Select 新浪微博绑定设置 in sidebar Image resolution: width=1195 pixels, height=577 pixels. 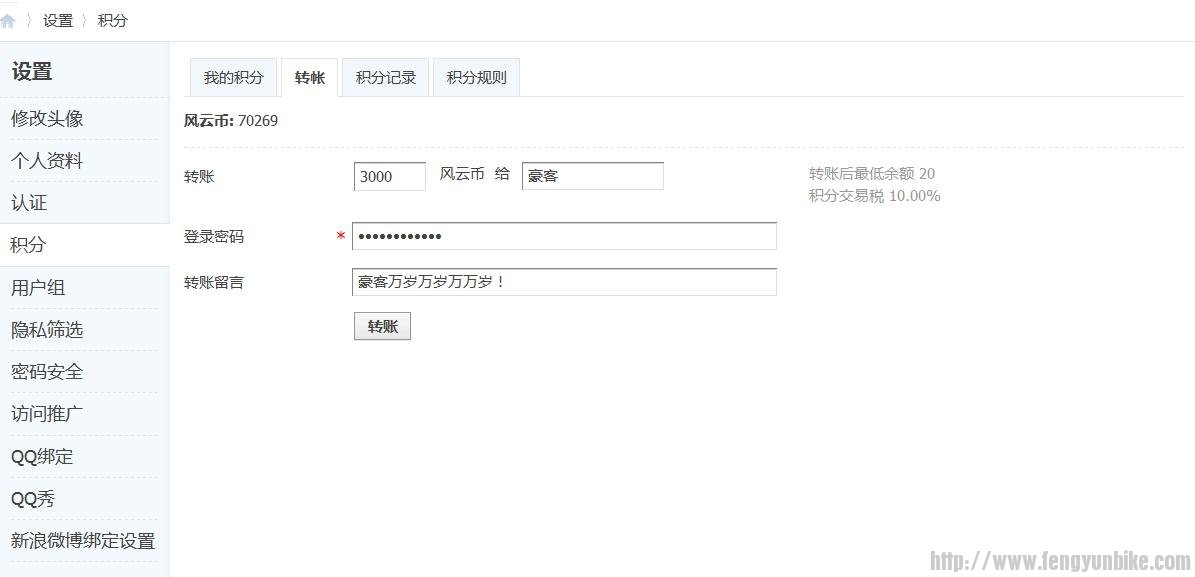[83, 541]
